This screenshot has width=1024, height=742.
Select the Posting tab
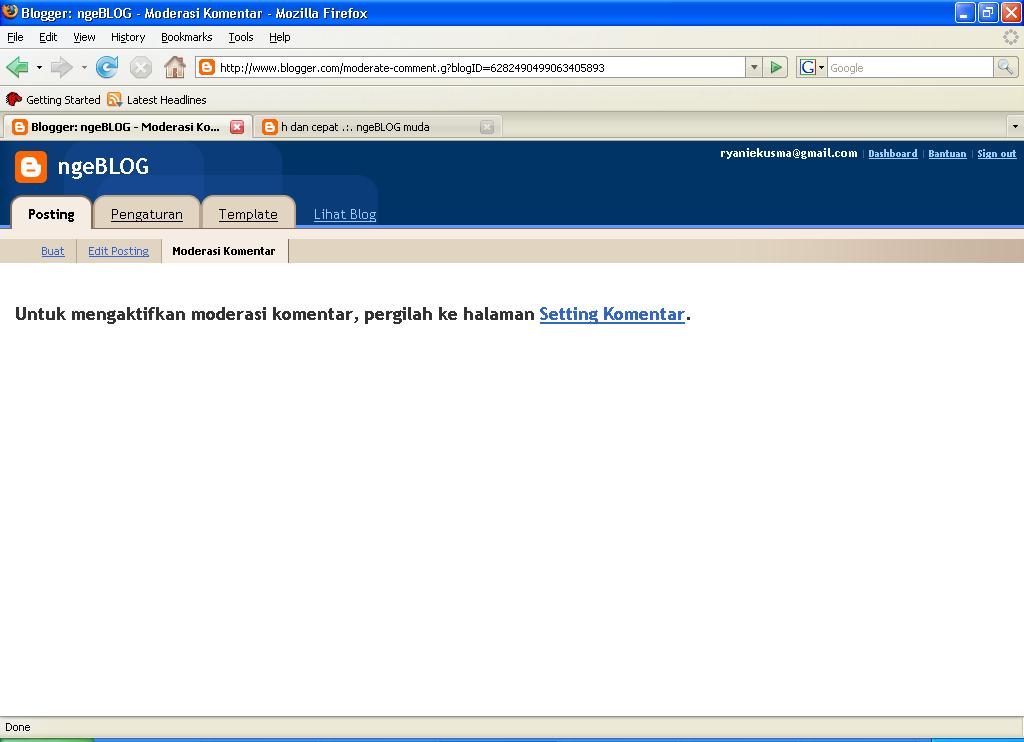[x=52, y=214]
